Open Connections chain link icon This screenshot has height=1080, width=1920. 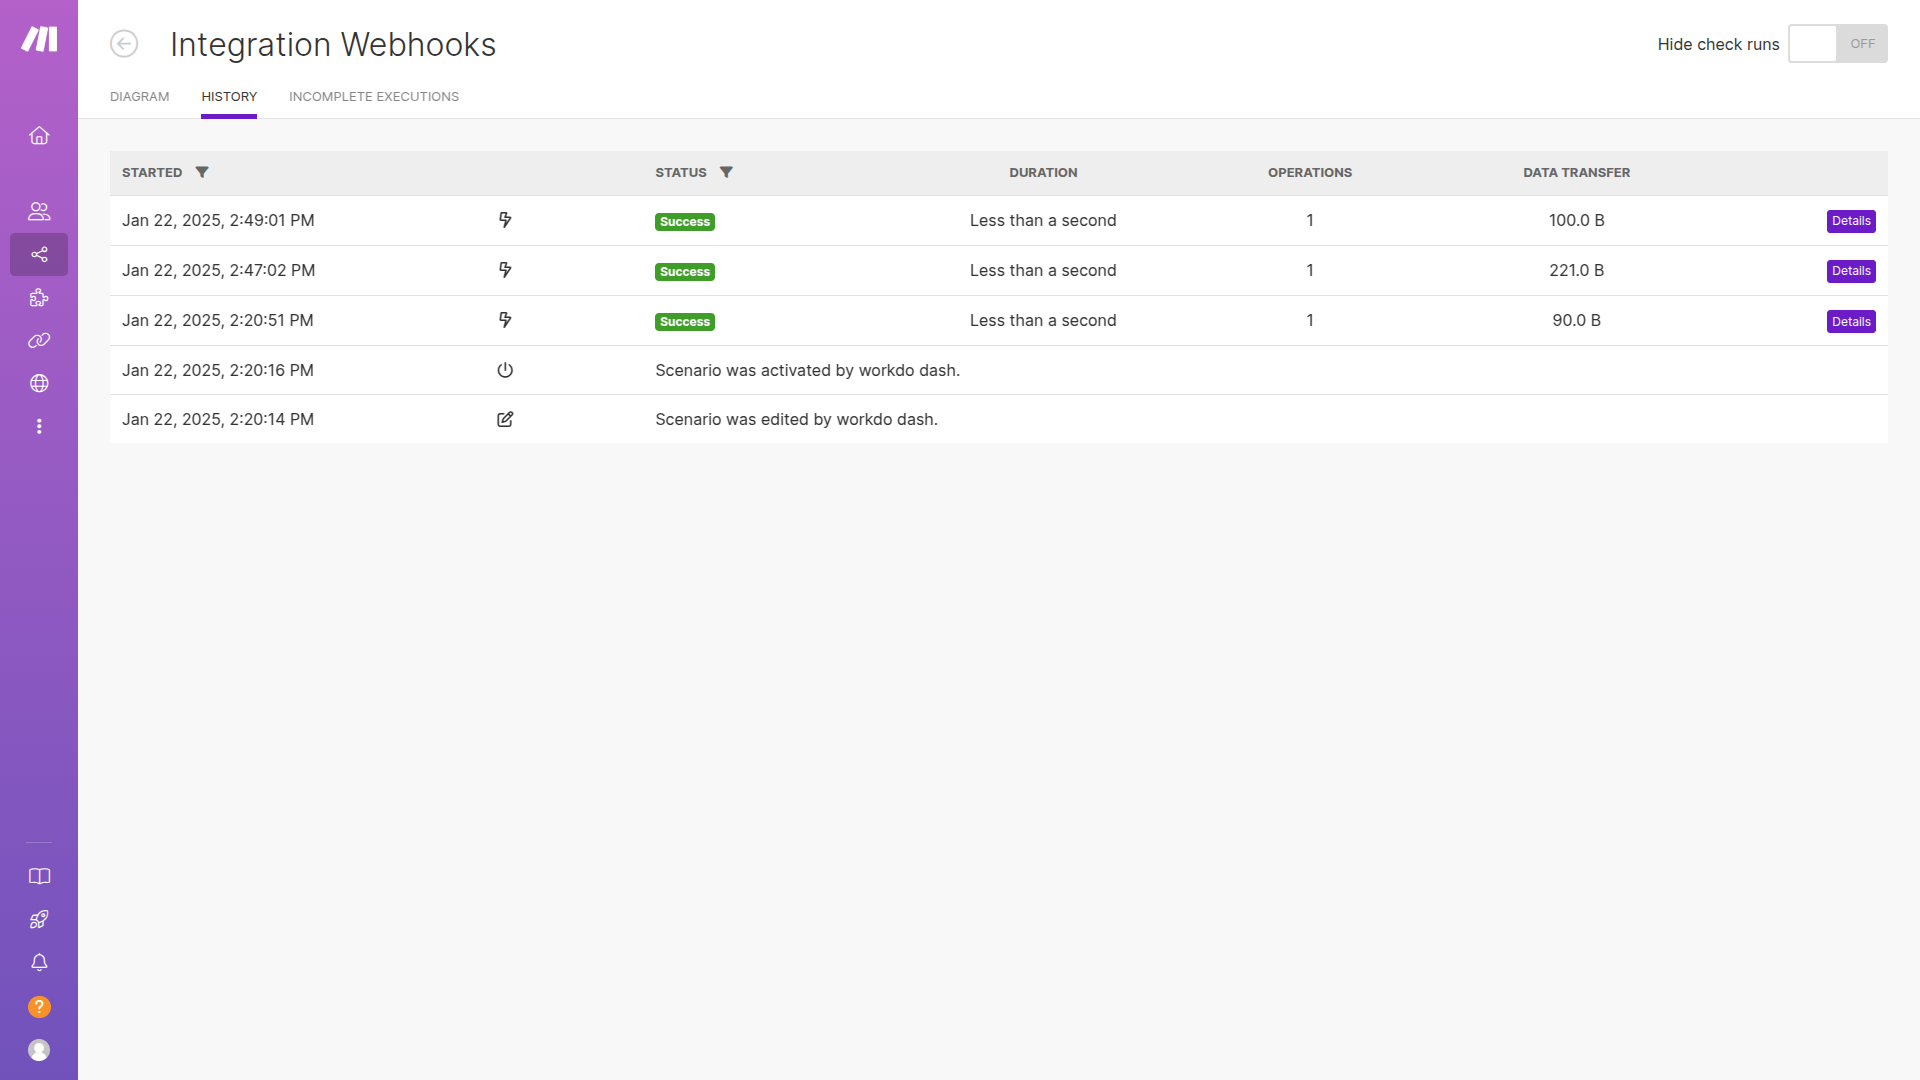click(x=39, y=341)
